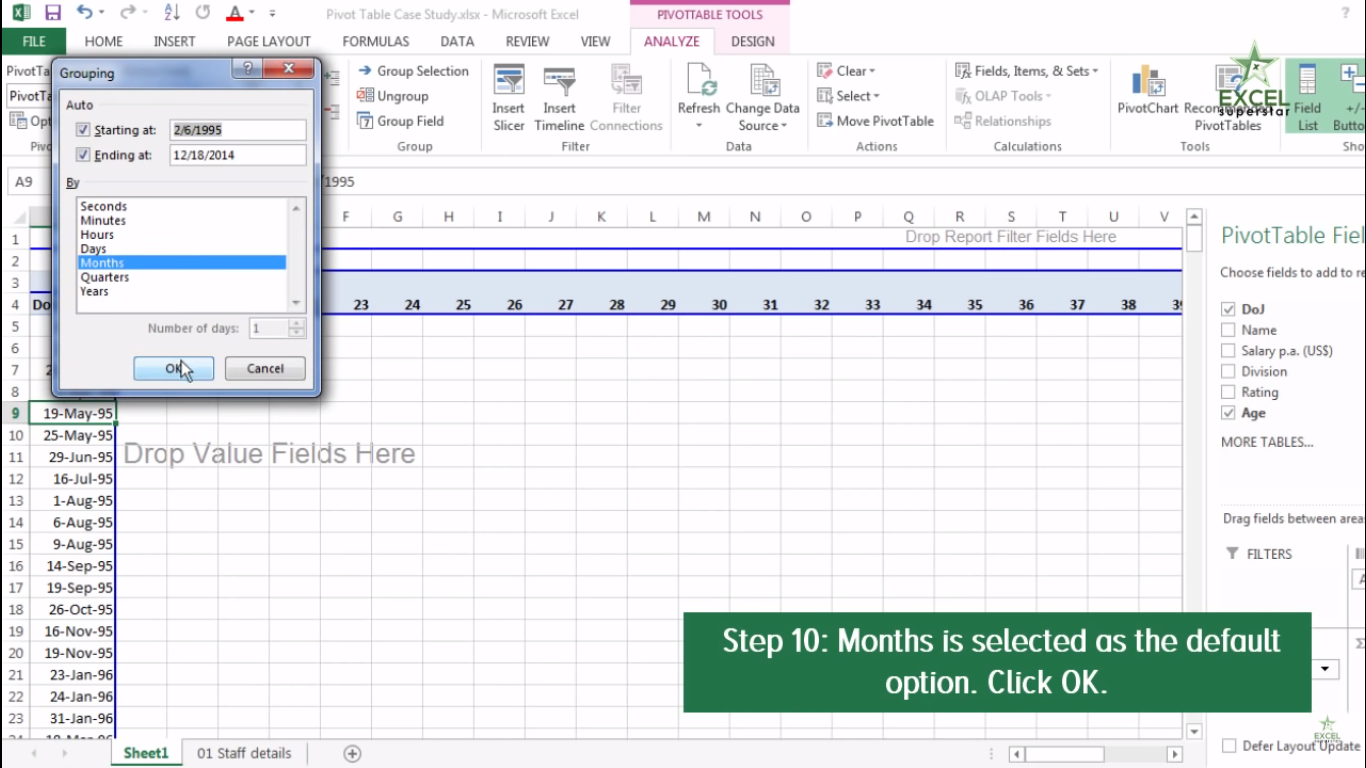Click the By list scroll down arrow

click(x=296, y=303)
